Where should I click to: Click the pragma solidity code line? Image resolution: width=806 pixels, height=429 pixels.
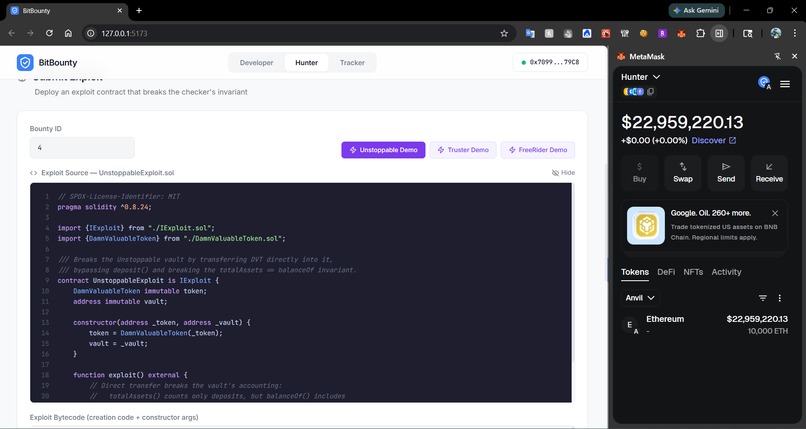[104, 207]
